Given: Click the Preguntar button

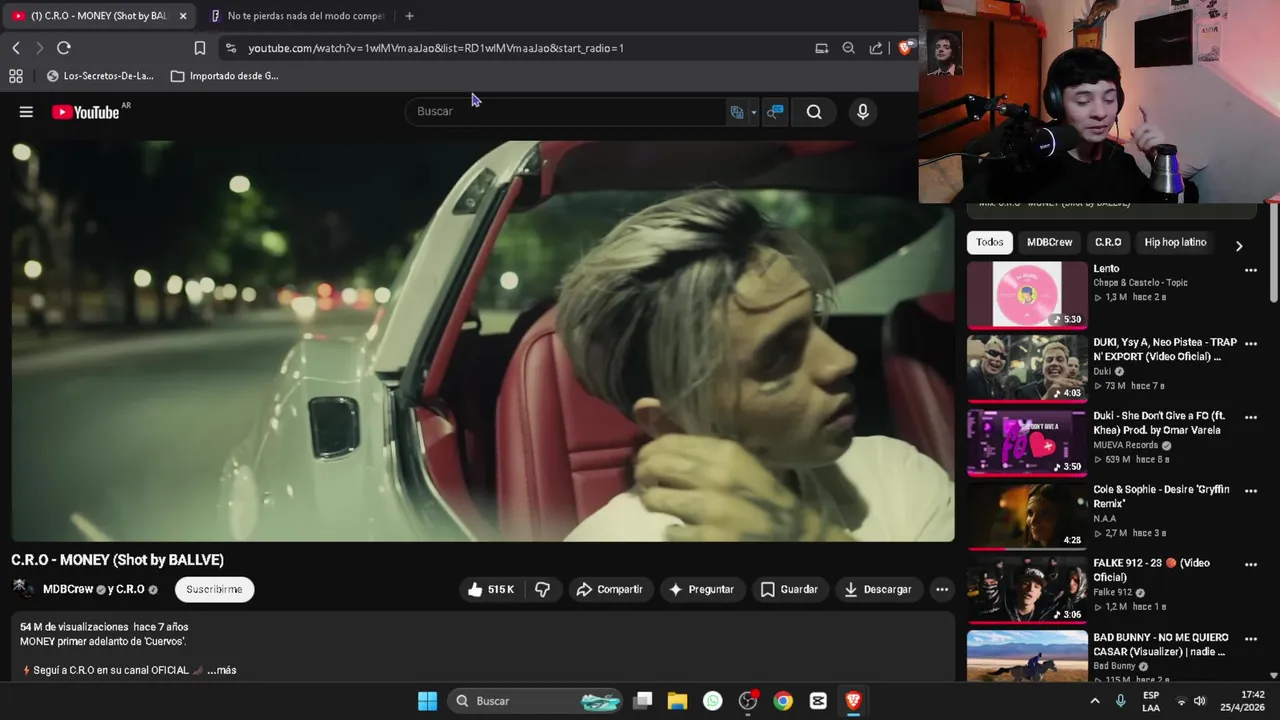Looking at the screenshot, I should pyautogui.click(x=701, y=590).
